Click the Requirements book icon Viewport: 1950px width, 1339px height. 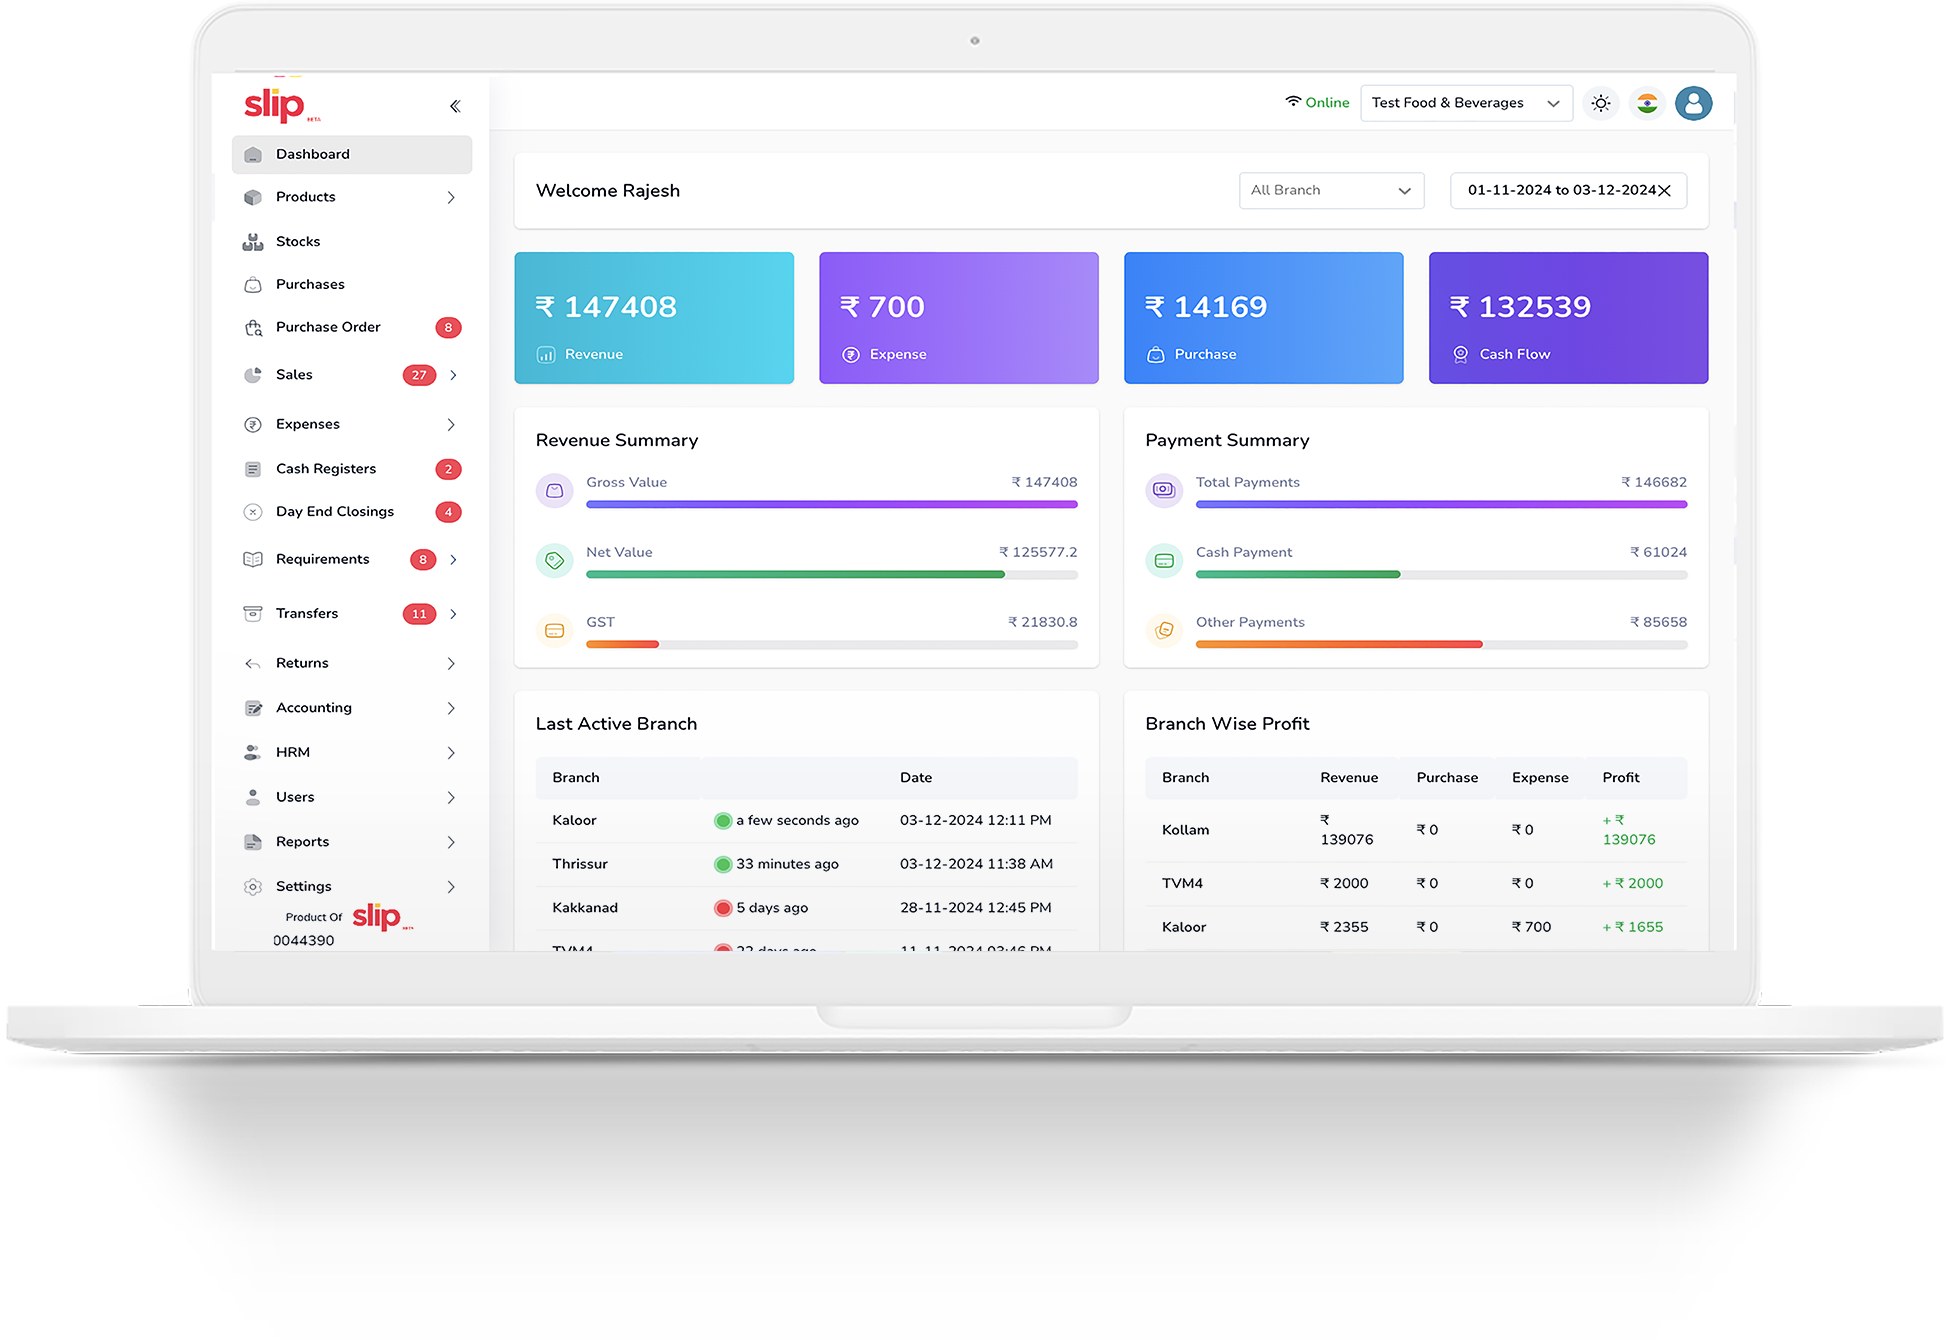coord(253,560)
